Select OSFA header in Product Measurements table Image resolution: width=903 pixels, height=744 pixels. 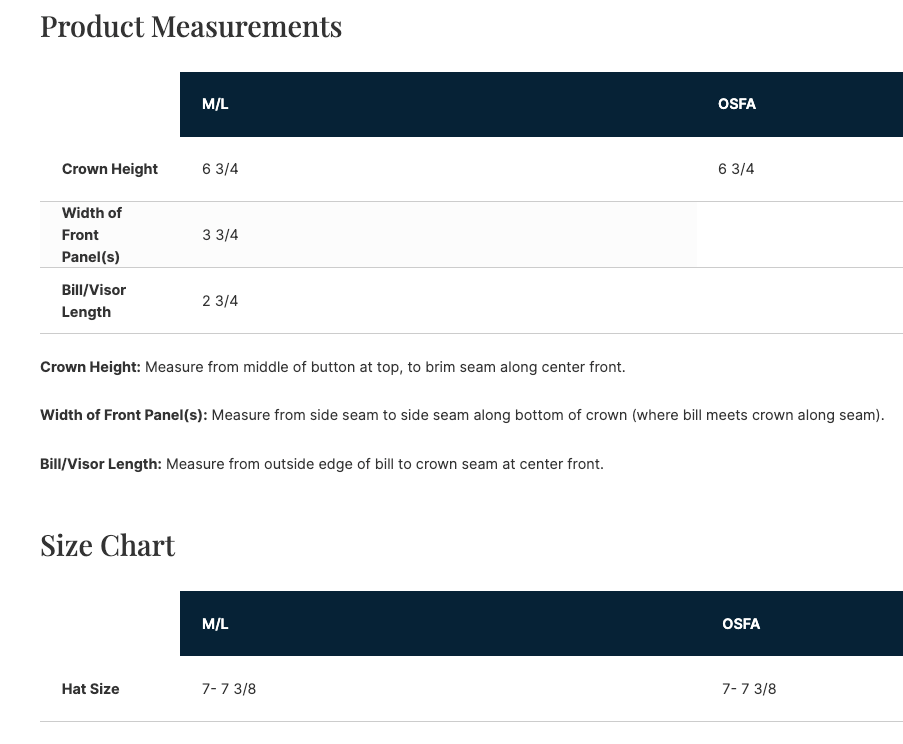[736, 104]
